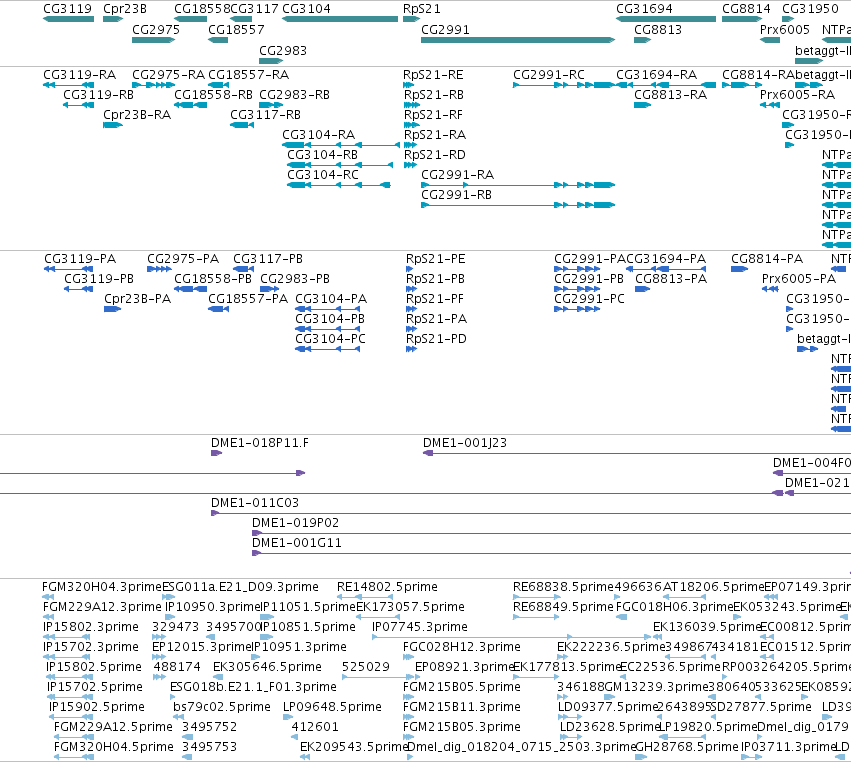Click transcript CG3119-RB
Image resolution: width=851 pixels, height=762 pixels.
pyautogui.click(x=79, y=105)
